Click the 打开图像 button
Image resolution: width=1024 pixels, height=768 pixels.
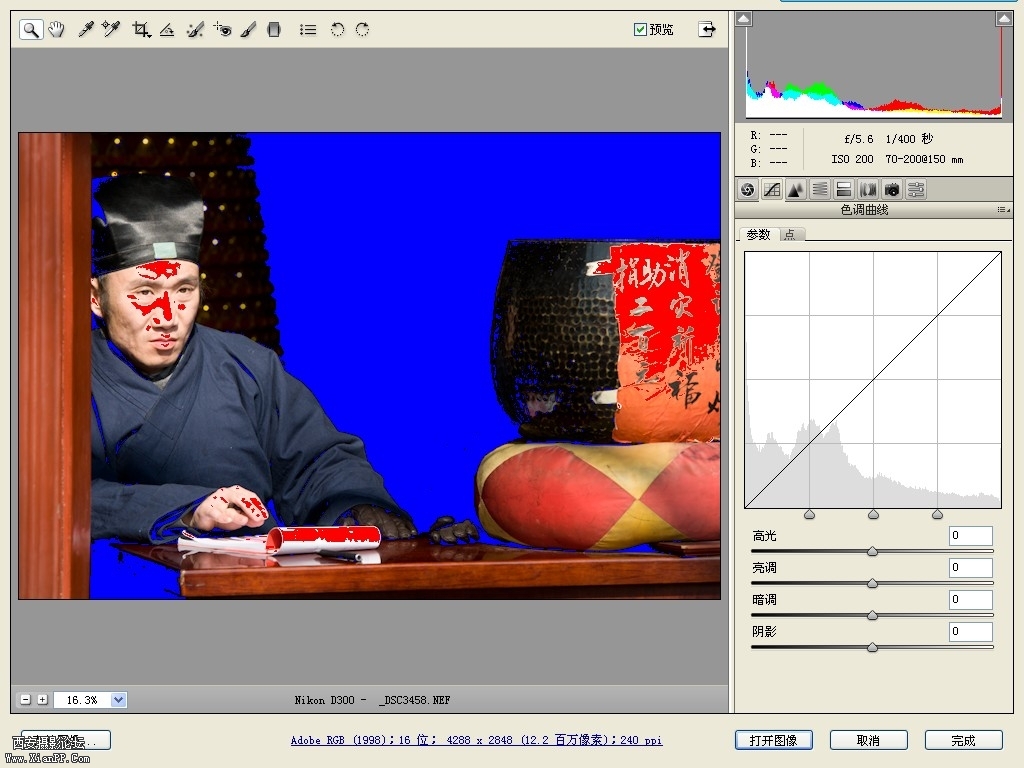pos(773,740)
